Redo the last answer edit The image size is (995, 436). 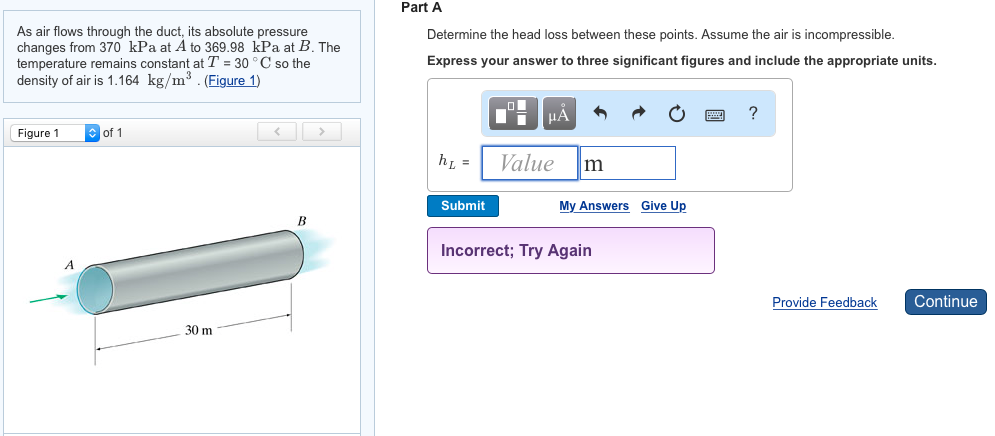(639, 114)
